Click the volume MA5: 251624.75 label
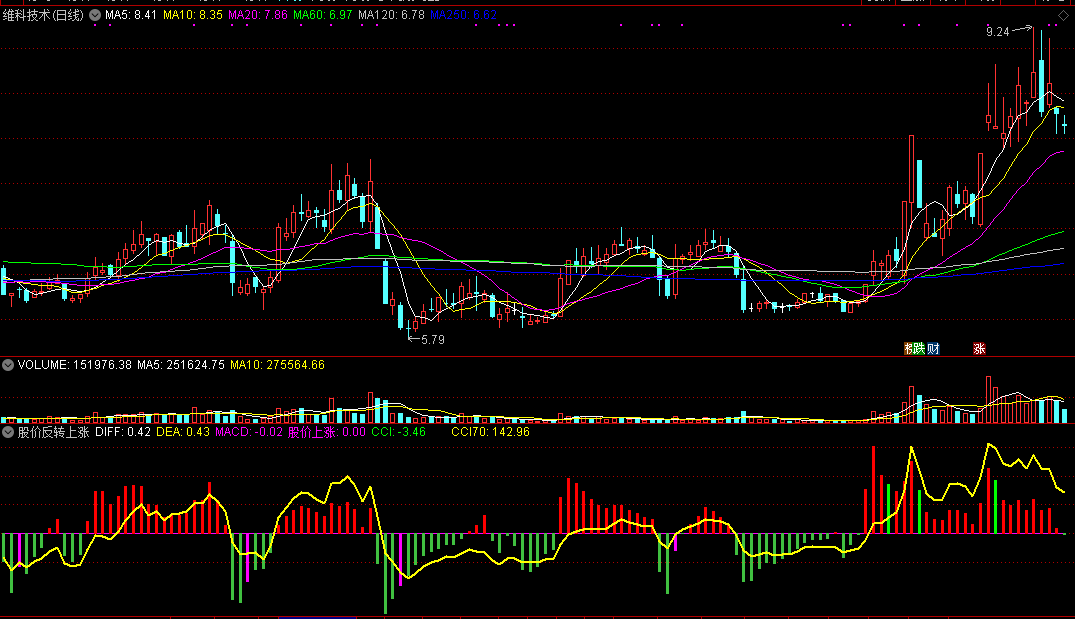The width and height of the screenshot is (1075, 619). (x=181, y=365)
